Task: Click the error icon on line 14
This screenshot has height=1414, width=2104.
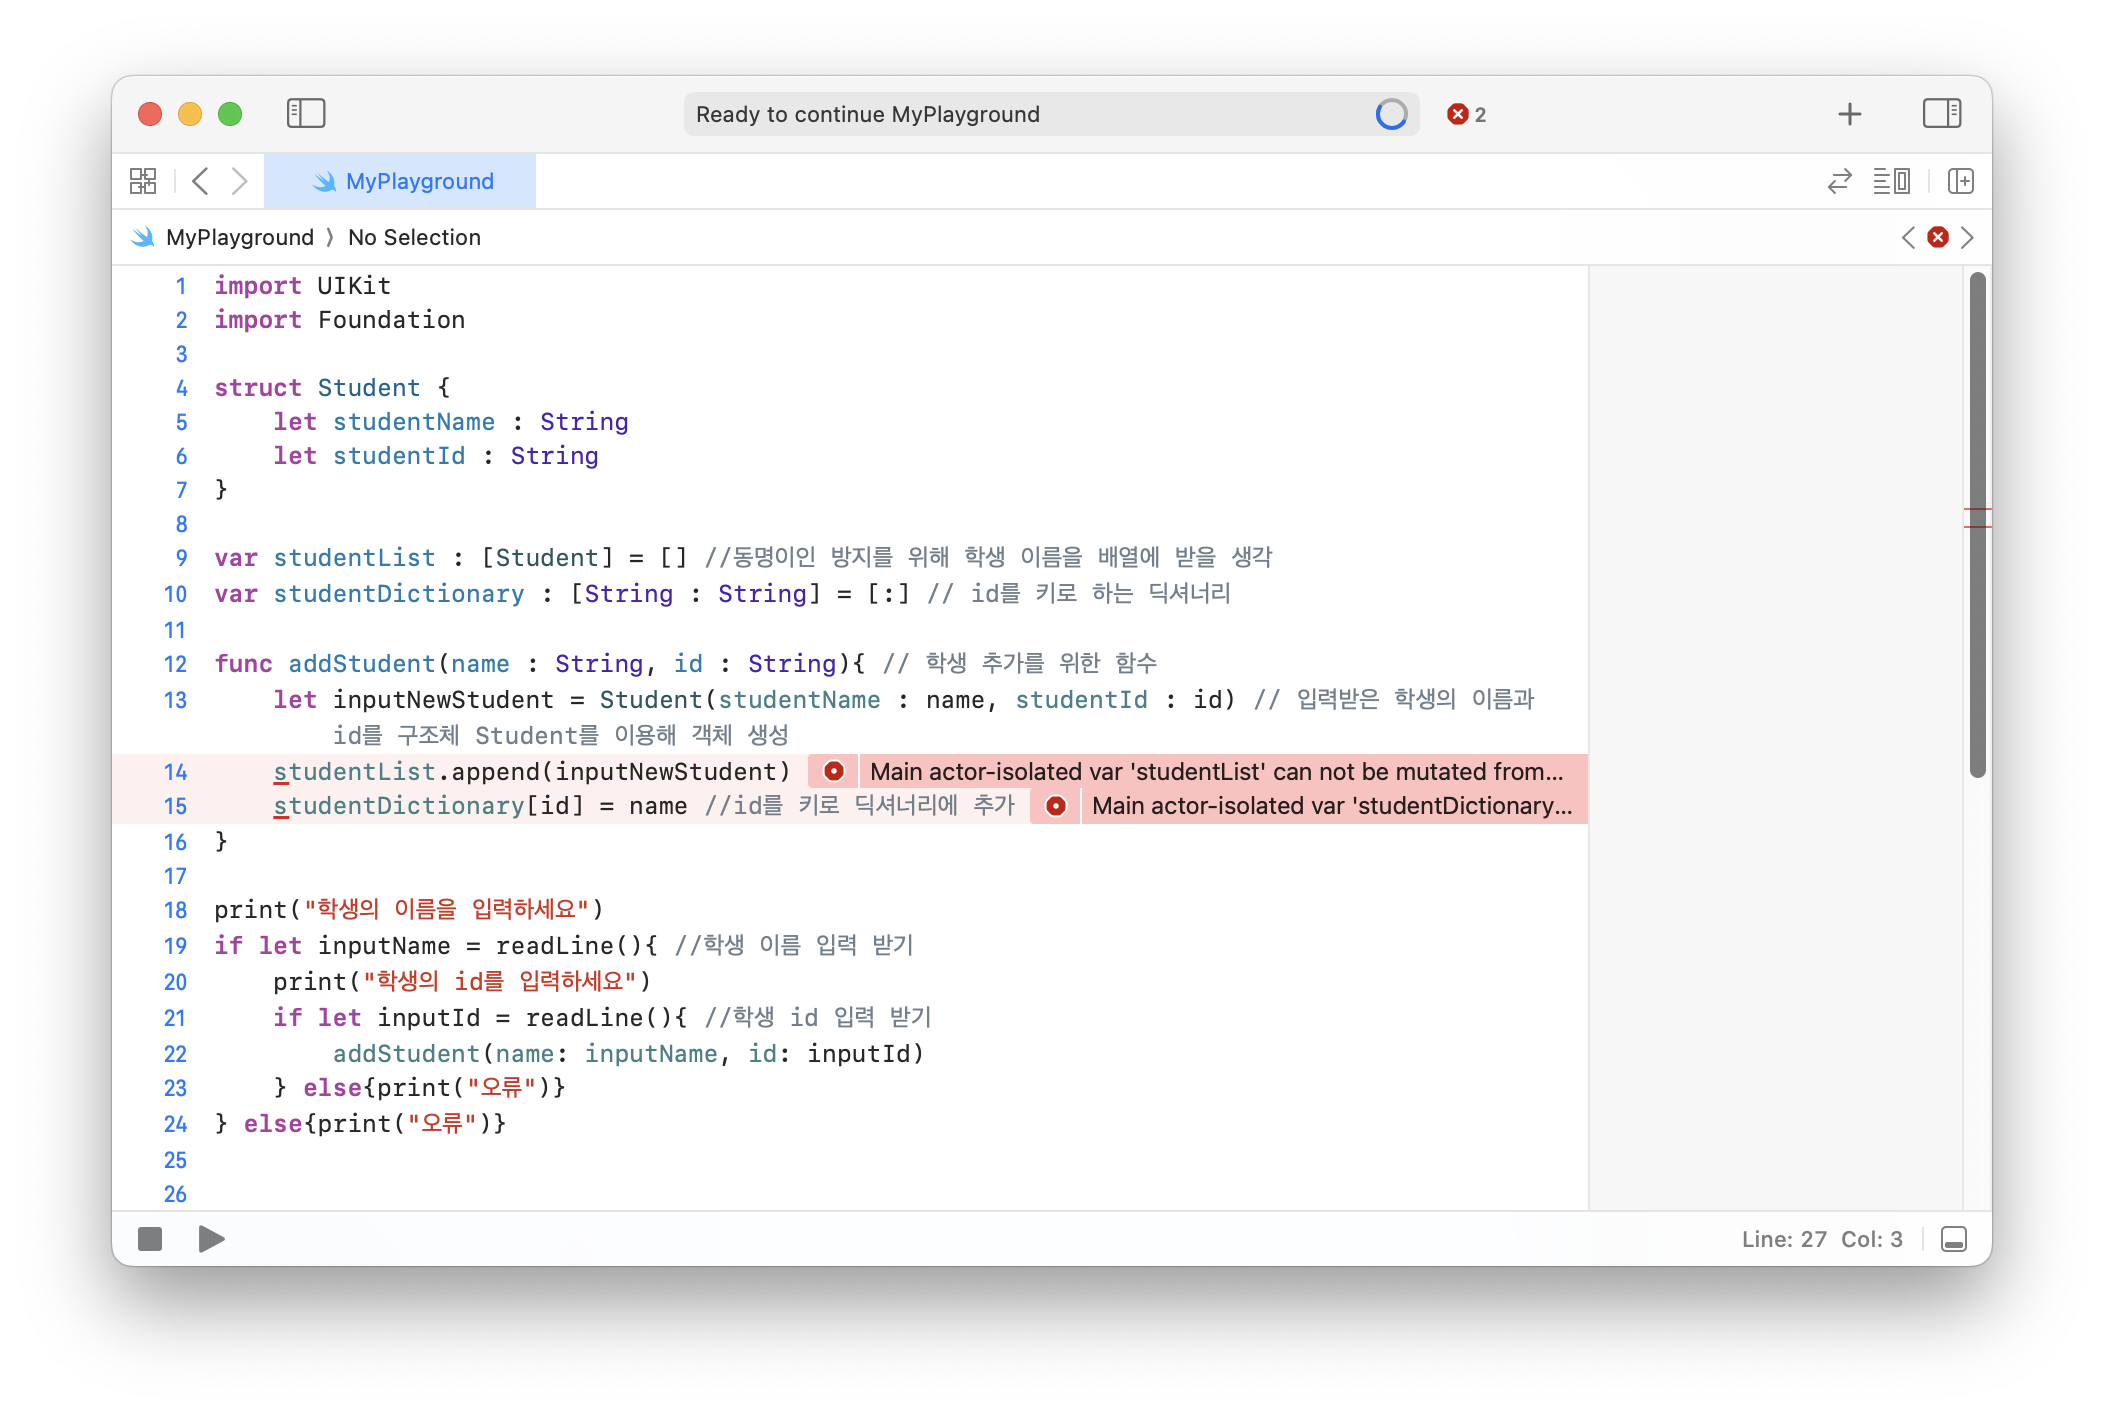Action: pos(834,771)
